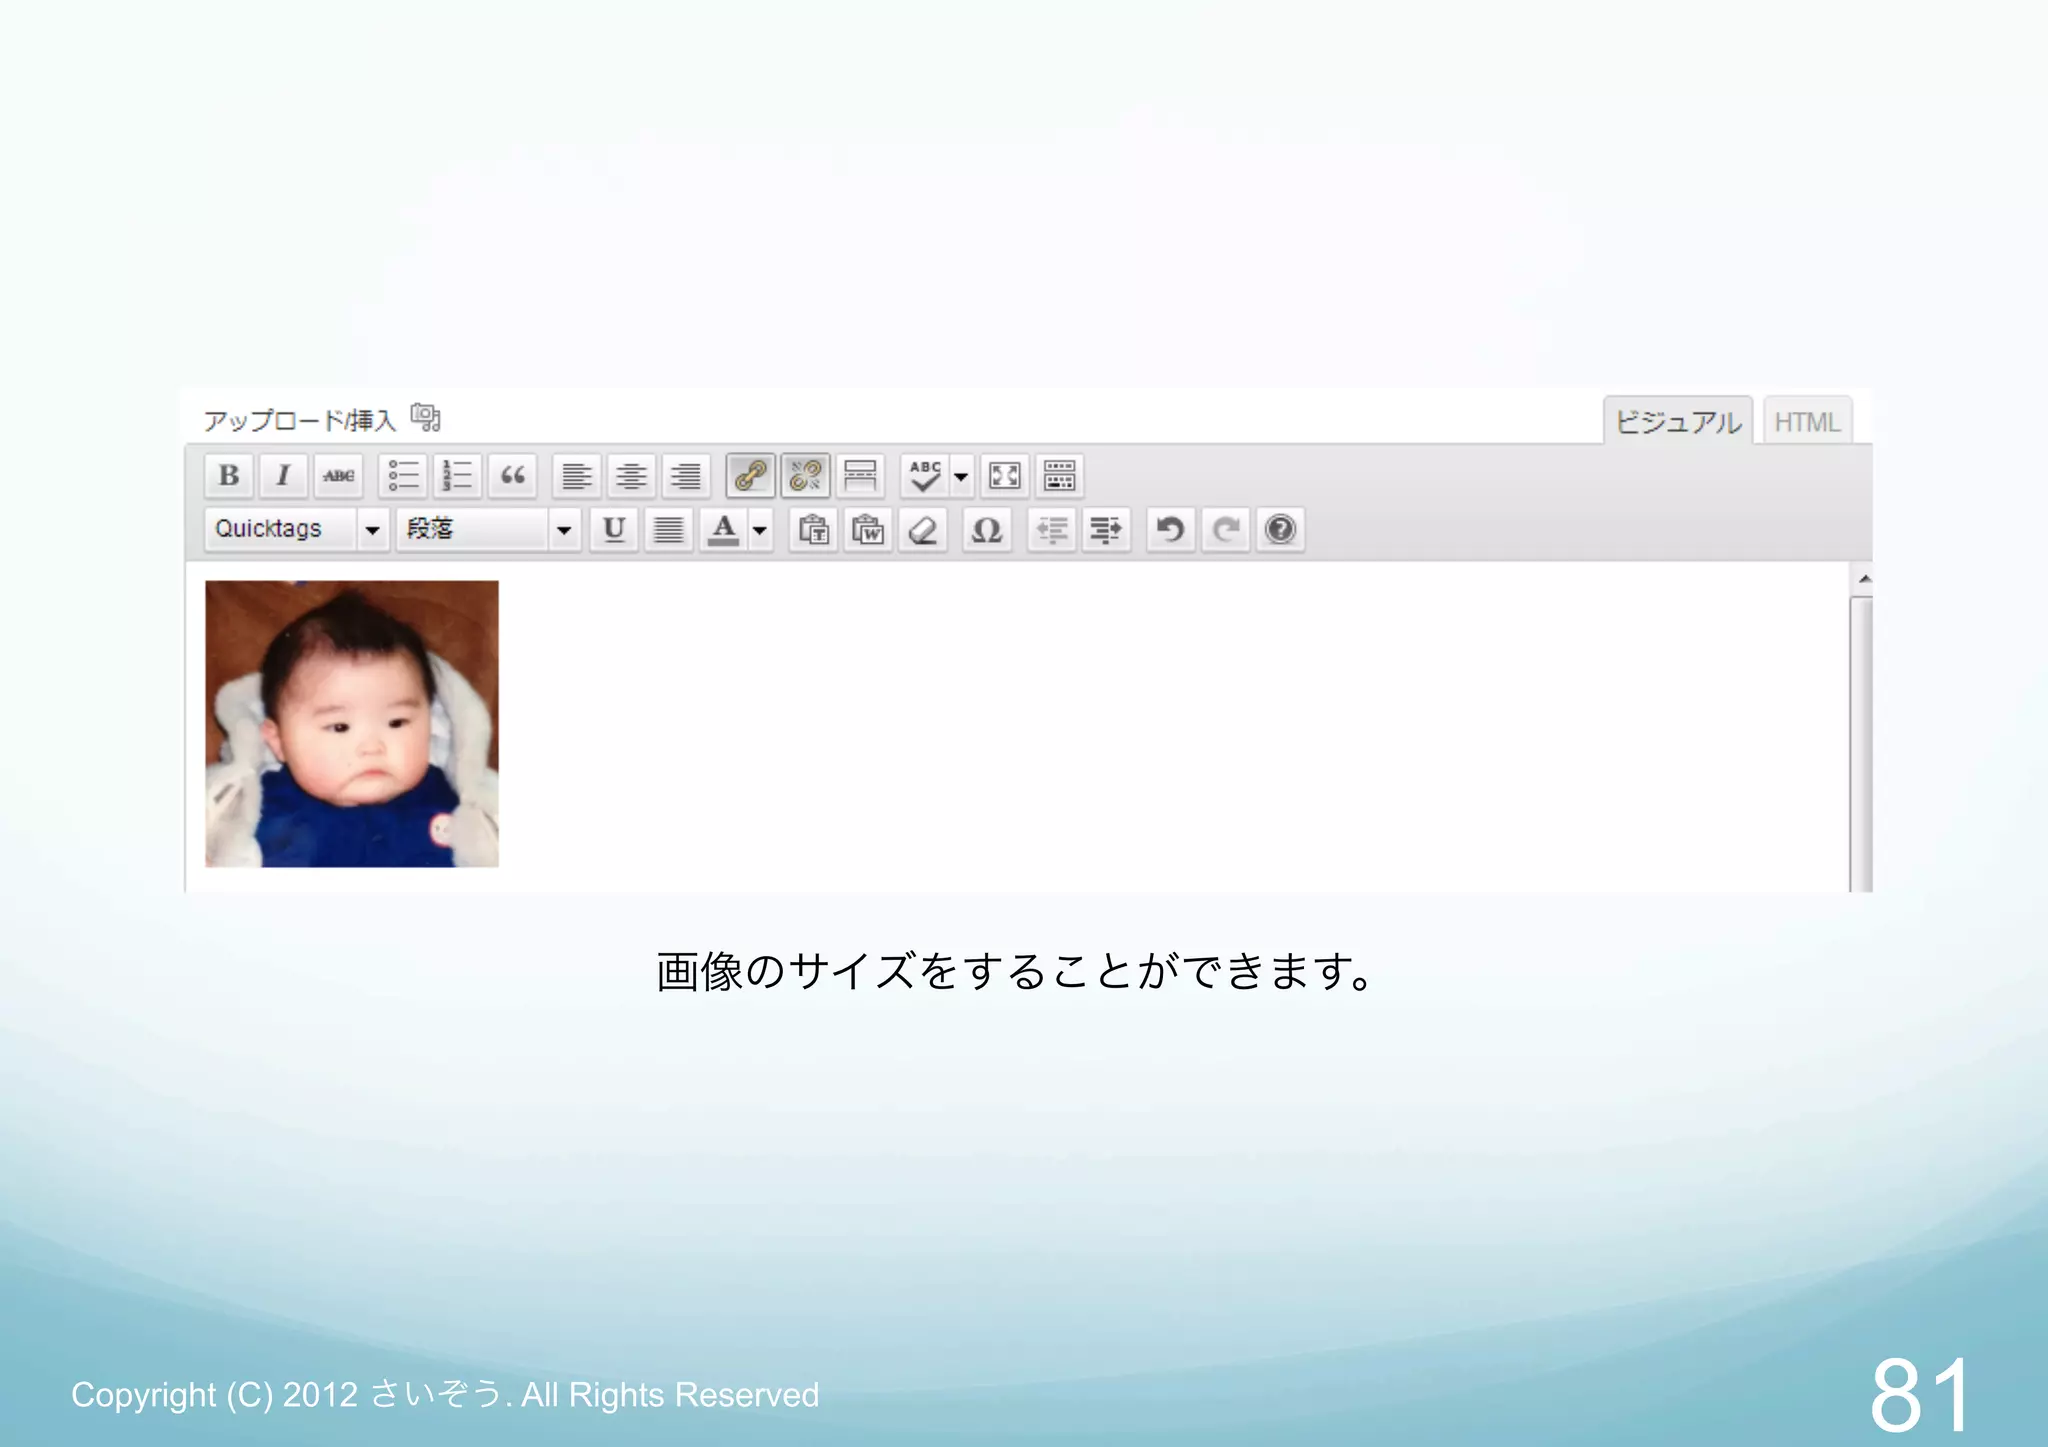The width and height of the screenshot is (2048, 1447).
Task: Remove link with unlink button
Action: [x=805, y=476]
